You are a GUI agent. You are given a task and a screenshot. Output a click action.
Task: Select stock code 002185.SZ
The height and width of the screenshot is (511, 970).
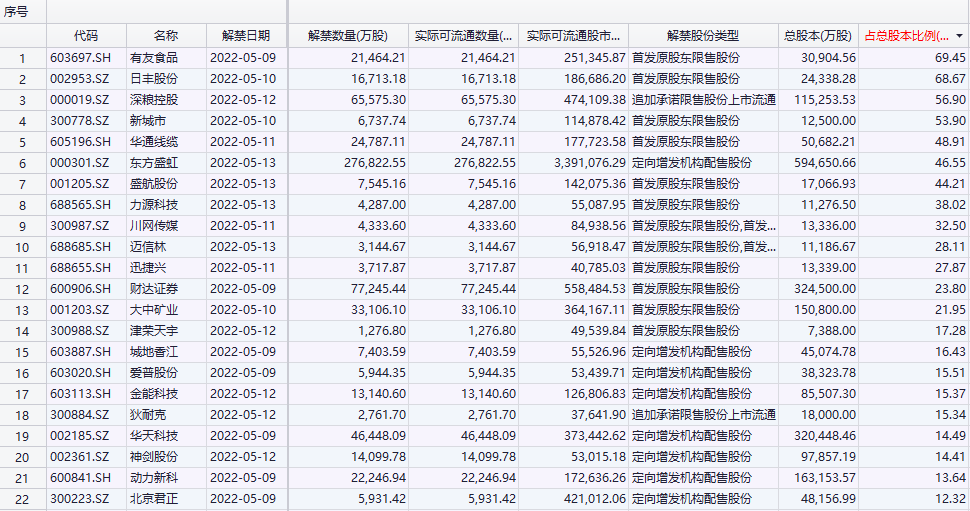[80, 436]
